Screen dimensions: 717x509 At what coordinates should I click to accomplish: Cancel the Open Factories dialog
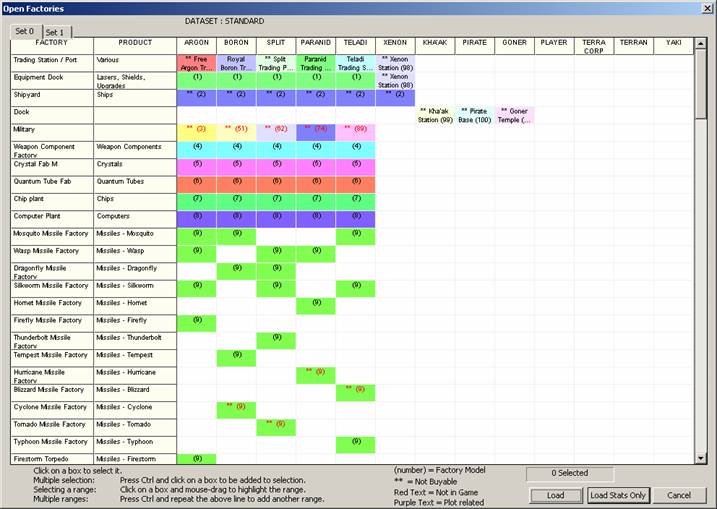[x=679, y=495]
